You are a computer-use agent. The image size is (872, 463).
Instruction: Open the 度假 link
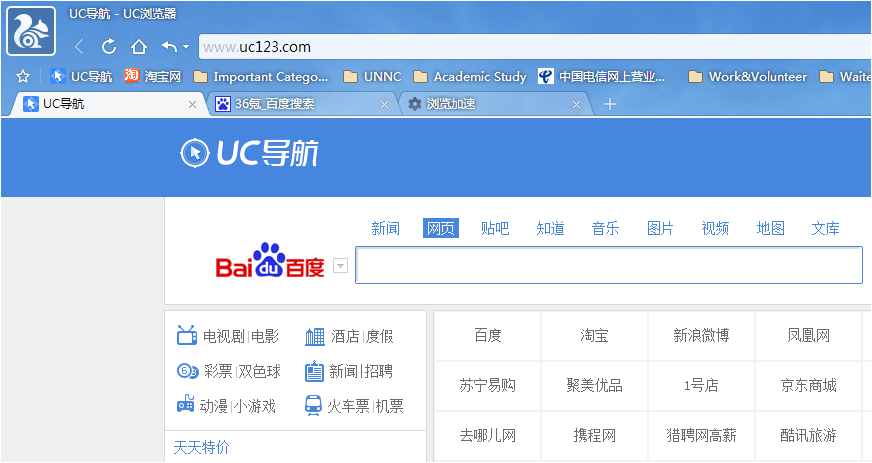[380, 336]
